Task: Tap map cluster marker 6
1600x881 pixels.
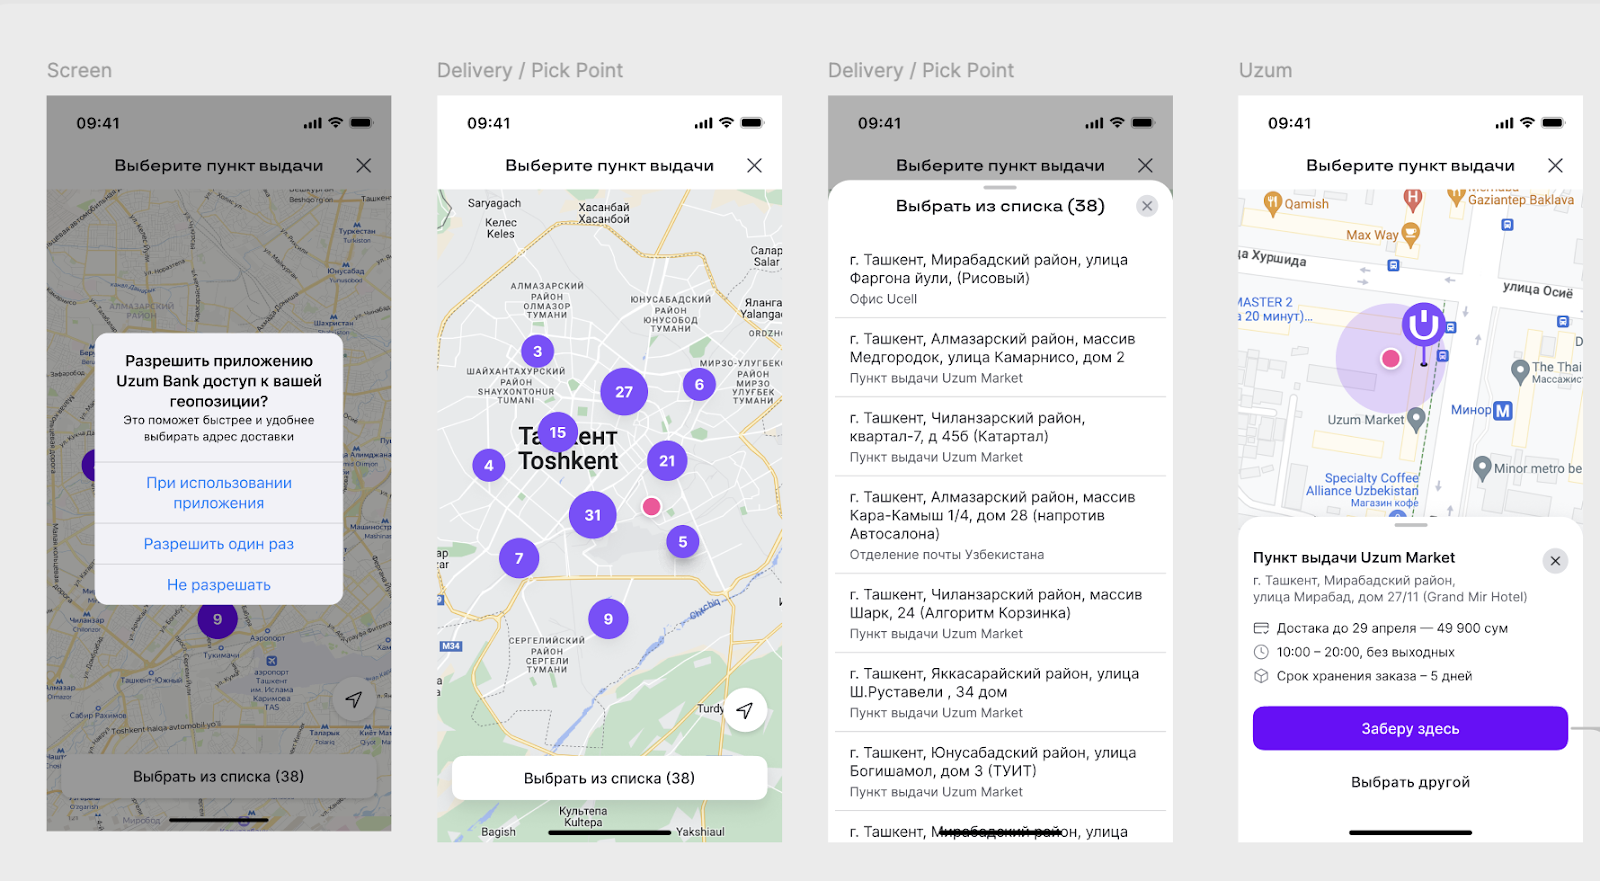Action: tap(699, 384)
